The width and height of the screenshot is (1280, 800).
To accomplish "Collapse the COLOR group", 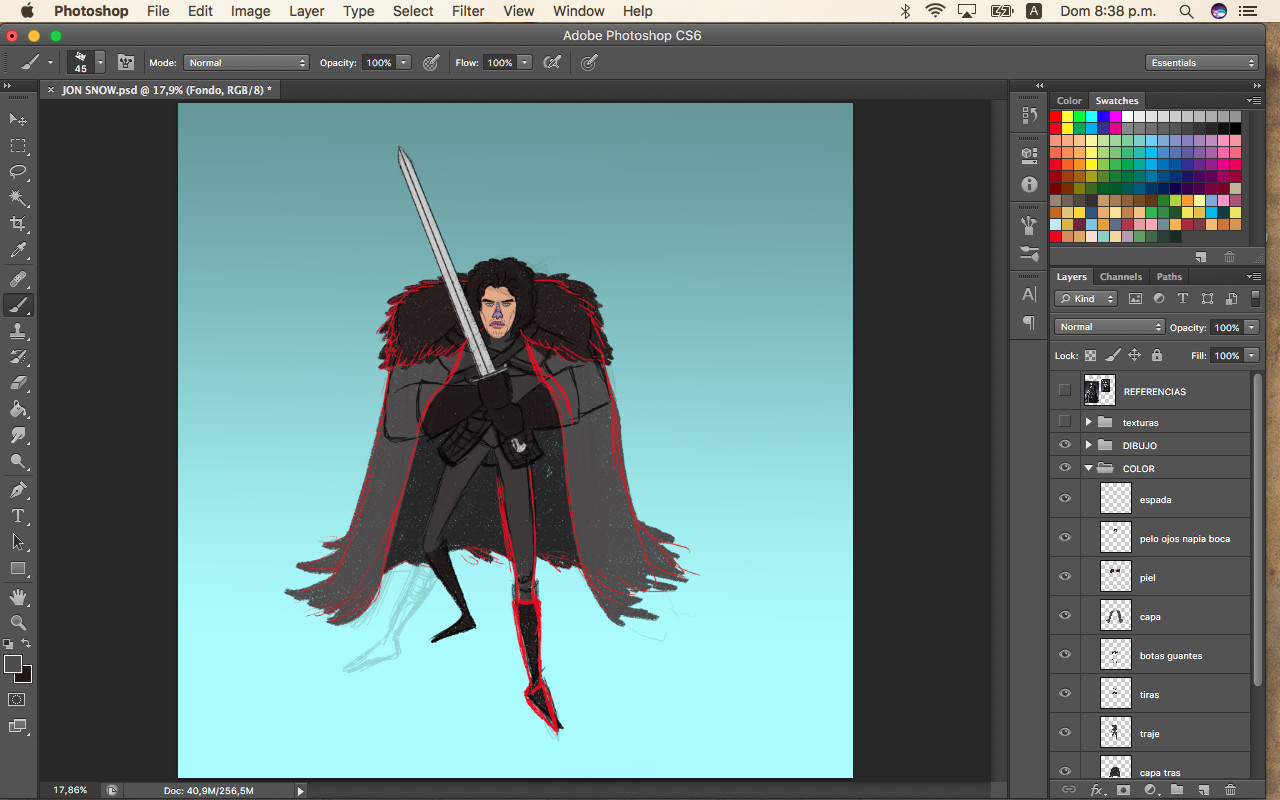I will pyautogui.click(x=1088, y=468).
